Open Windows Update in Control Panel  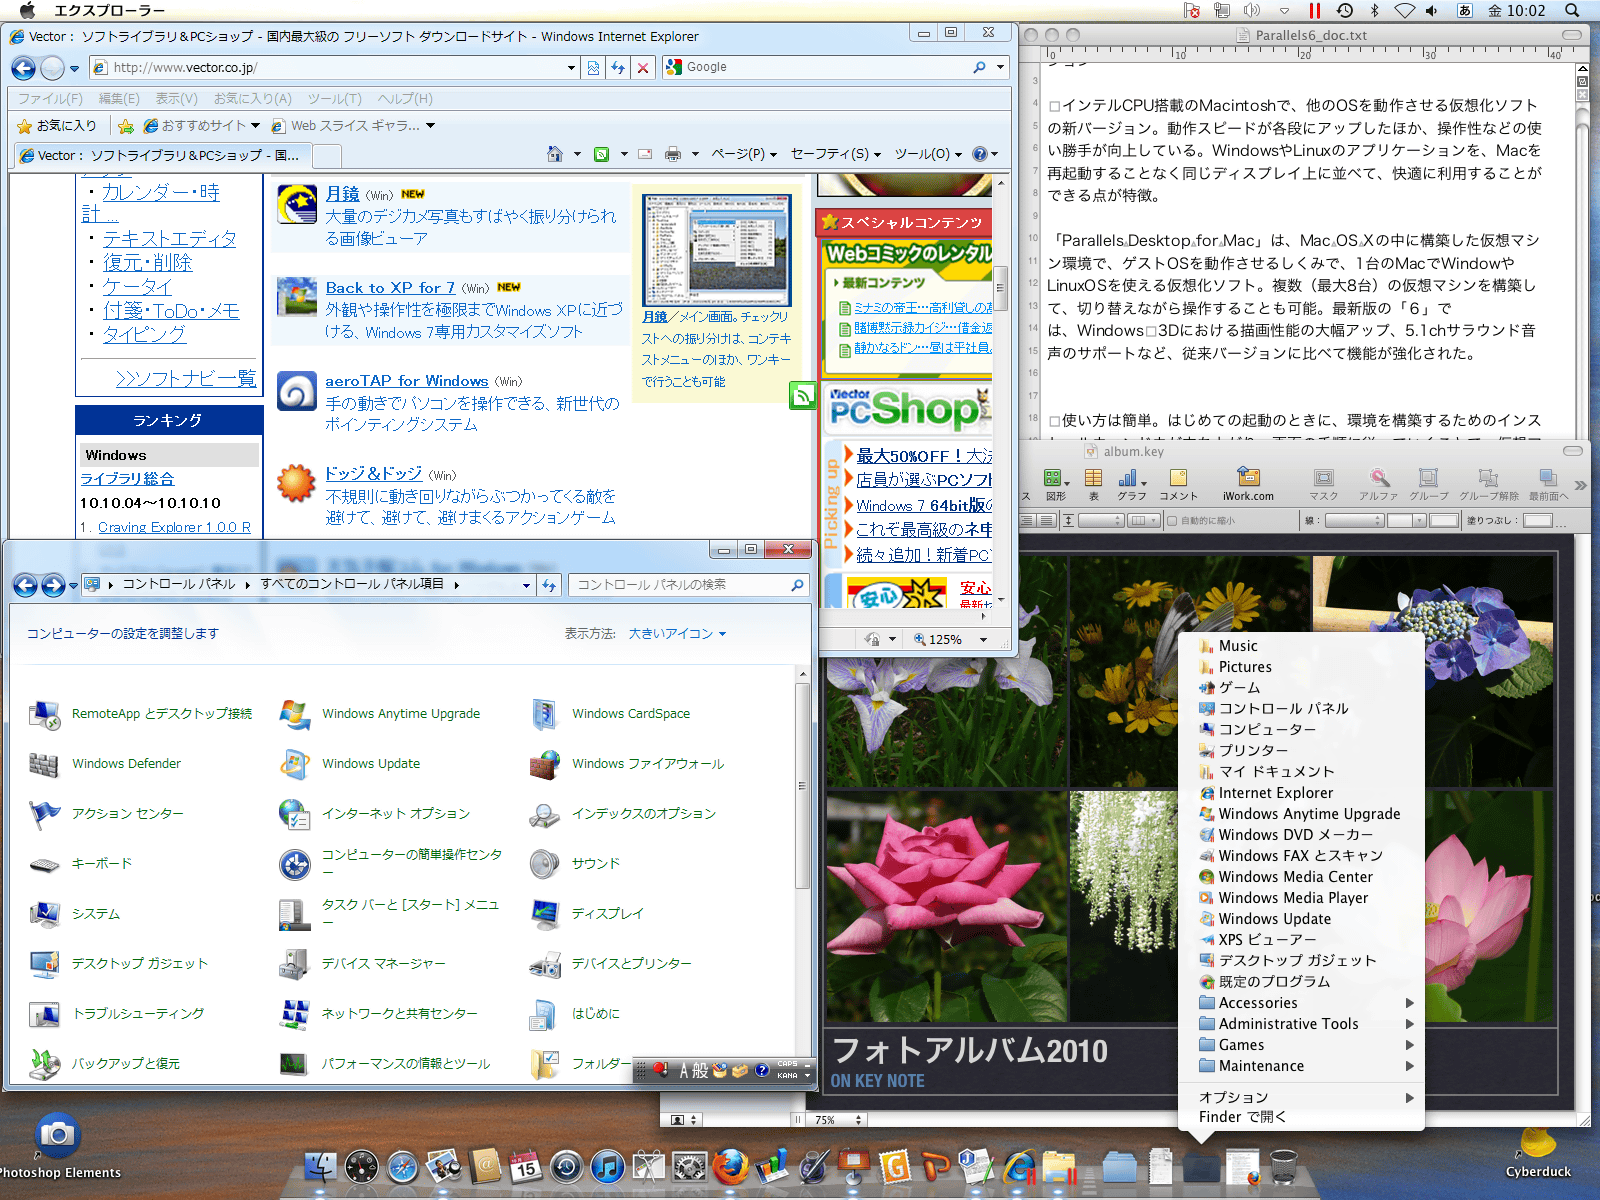(x=350, y=764)
